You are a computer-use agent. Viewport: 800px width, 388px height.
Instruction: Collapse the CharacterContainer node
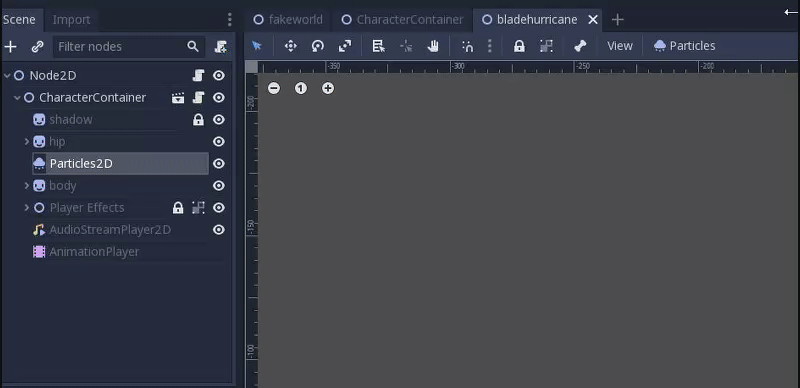[17, 98]
